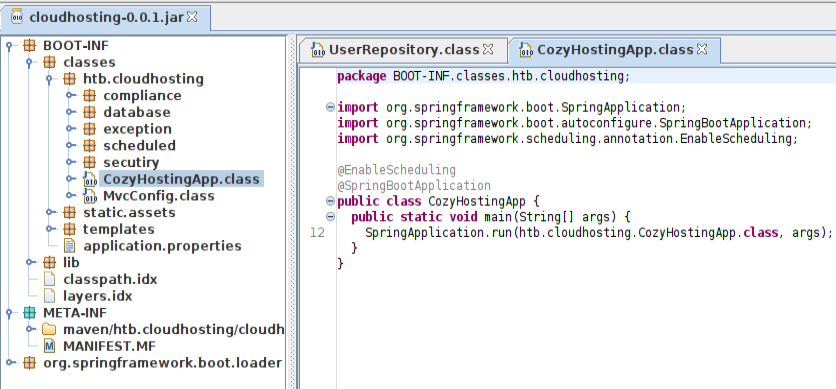Click the CozyHostingApp.class file icon in tree
Image resolution: width=836 pixels, height=389 pixels.
pos(90,180)
